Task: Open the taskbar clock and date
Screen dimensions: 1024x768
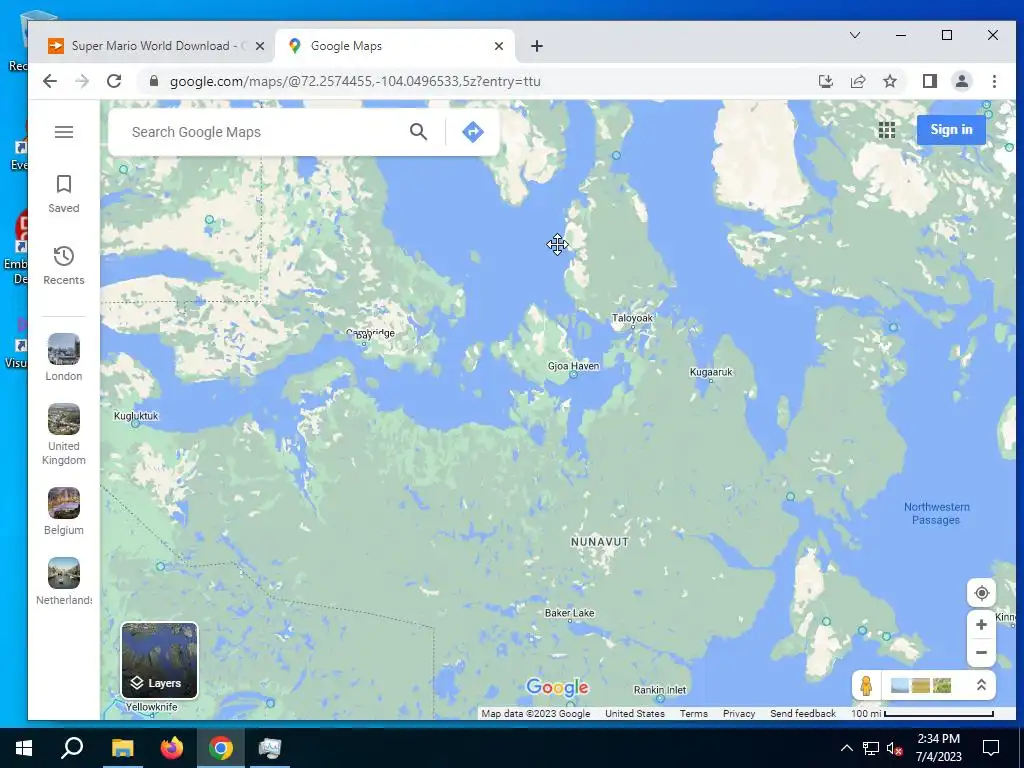Action: pyautogui.click(x=938, y=748)
